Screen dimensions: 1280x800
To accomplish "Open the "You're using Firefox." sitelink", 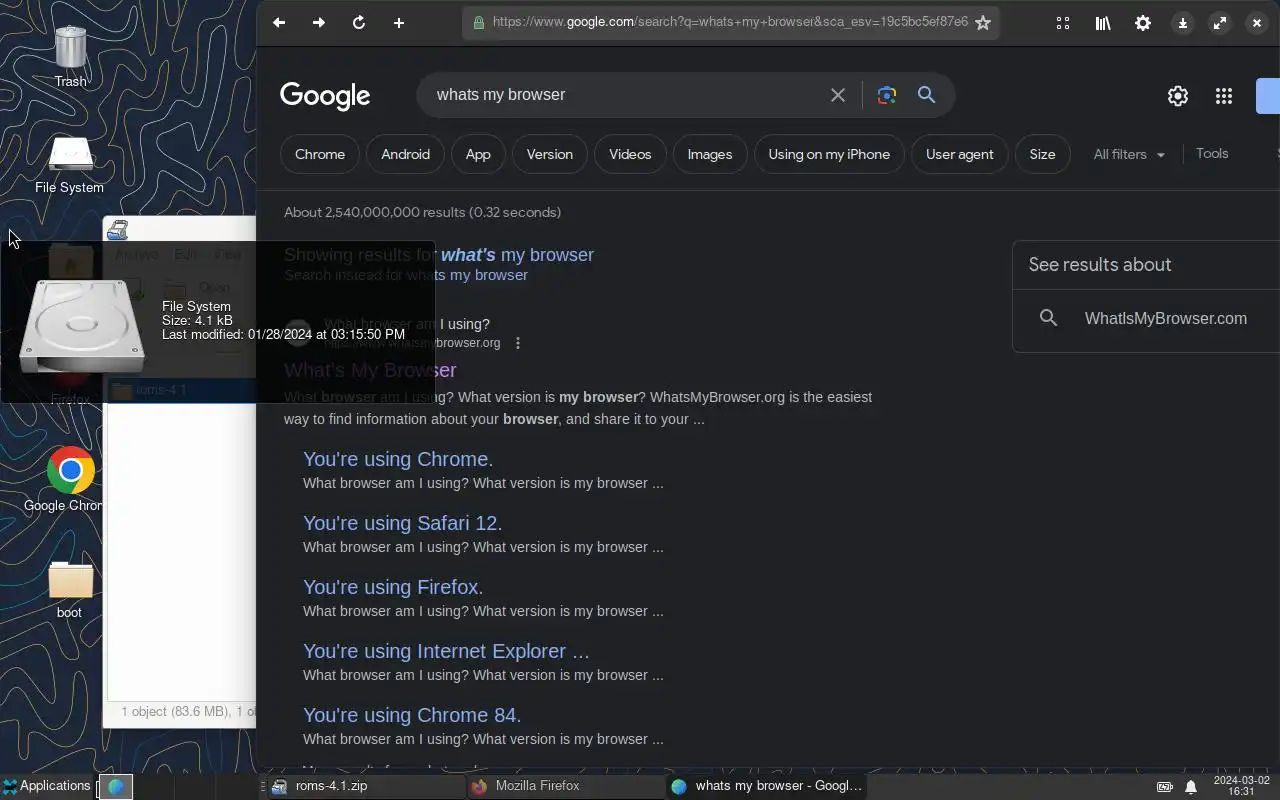I will (x=393, y=587).
